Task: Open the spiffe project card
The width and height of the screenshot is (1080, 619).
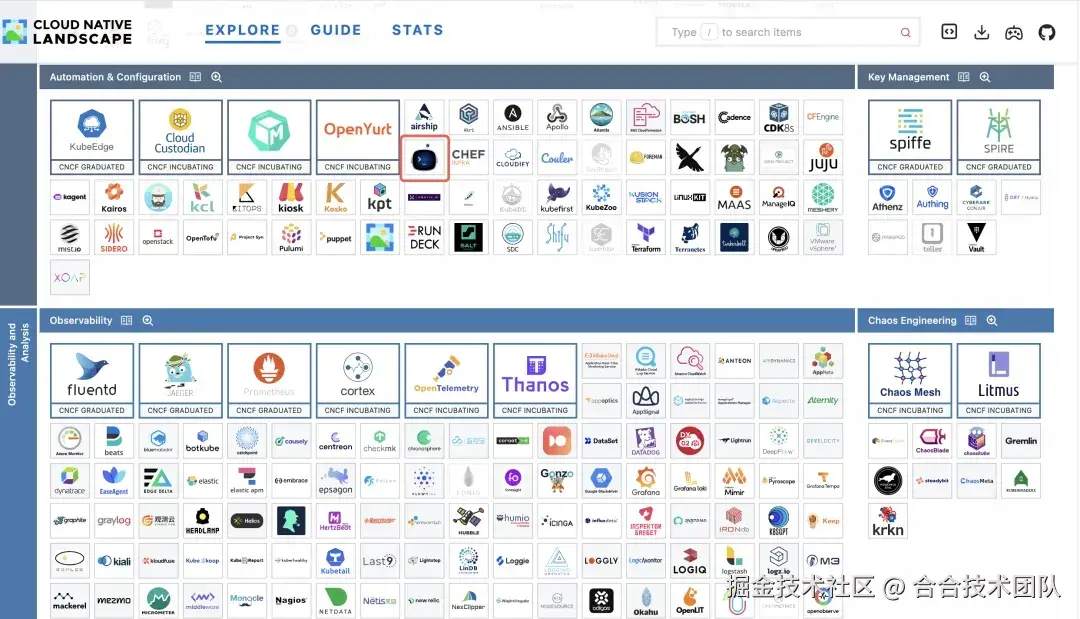Action: pos(910,136)
